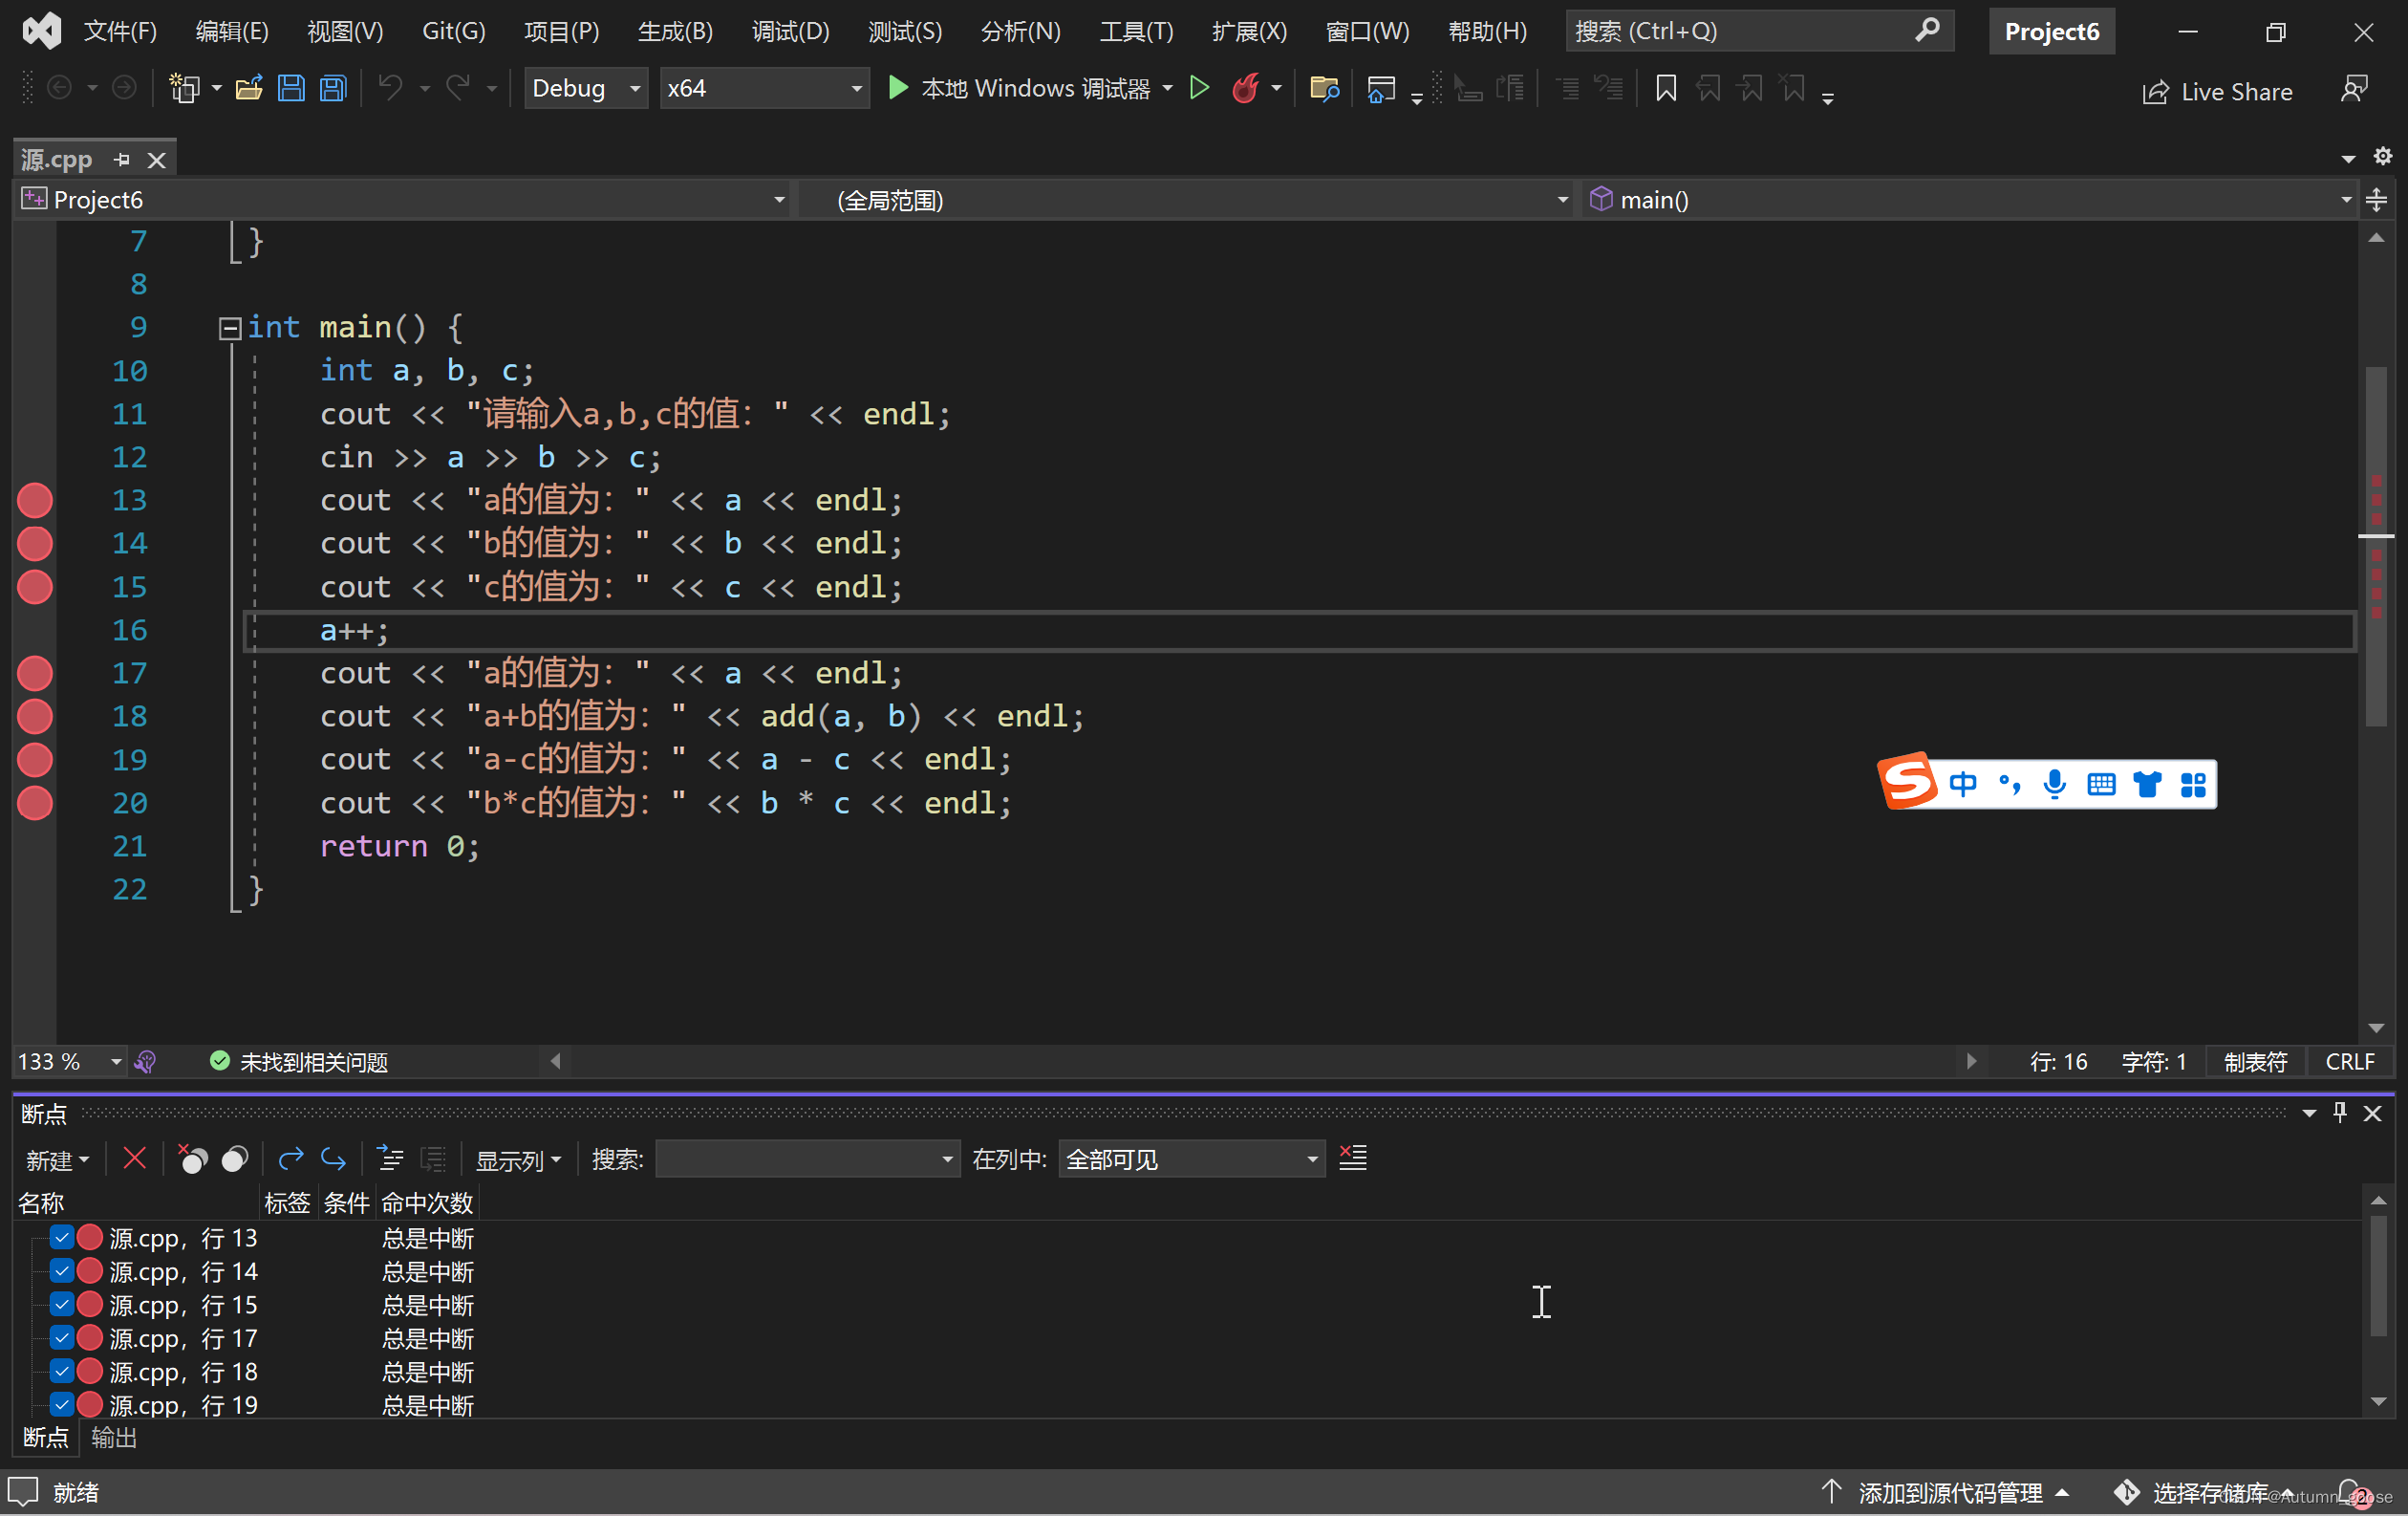Screen dimensions: 2408x1516
Task: Uncheck the breakpoint for 源.cpp line 13
Action: pyautogui.click(x=62, y=1238)
